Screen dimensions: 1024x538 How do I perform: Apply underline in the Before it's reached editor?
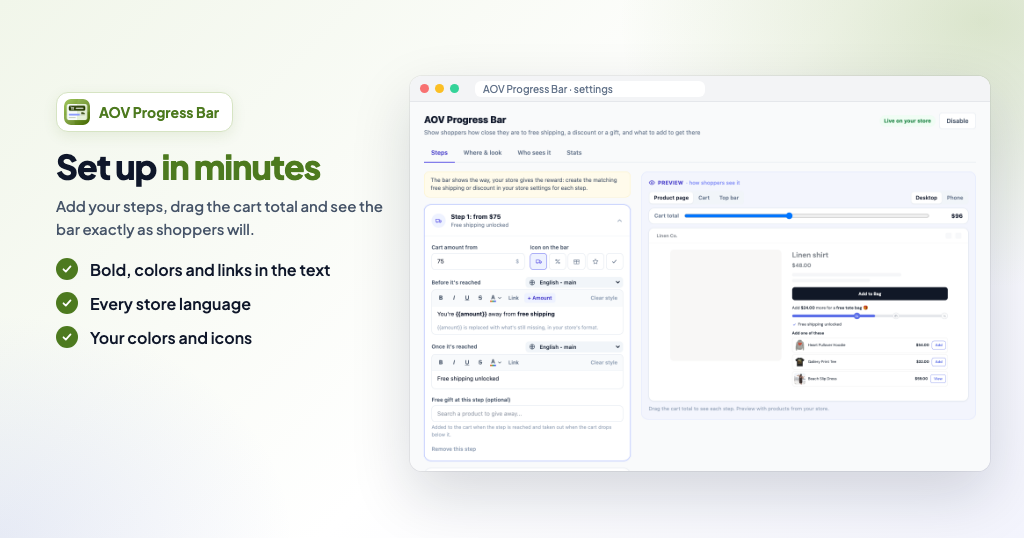(x=467, y=298)
